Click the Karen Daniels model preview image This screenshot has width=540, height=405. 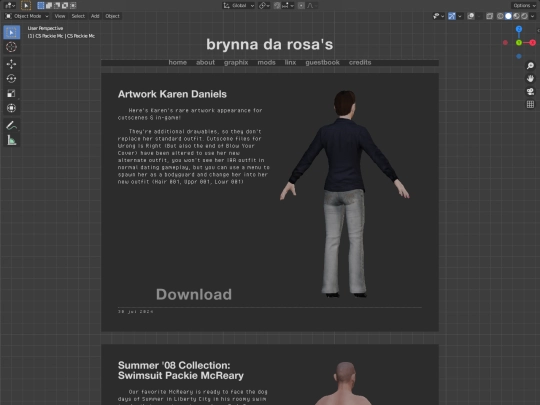[x=344, y=193]
